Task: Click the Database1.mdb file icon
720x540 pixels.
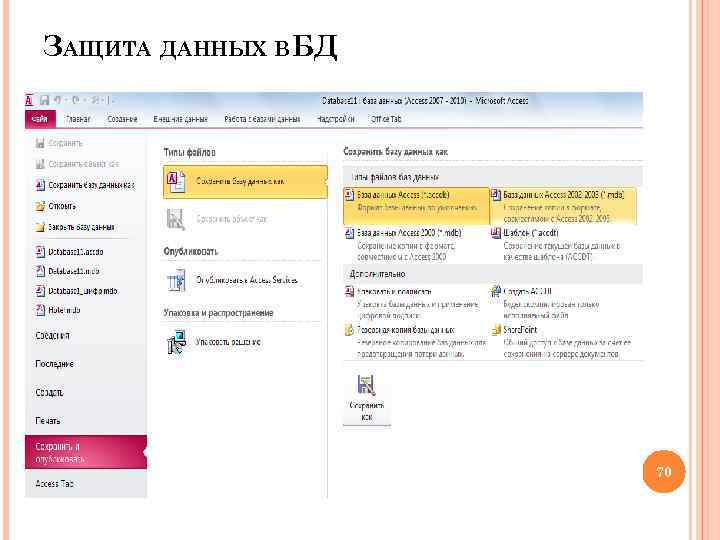Action: tap(40, 271)
